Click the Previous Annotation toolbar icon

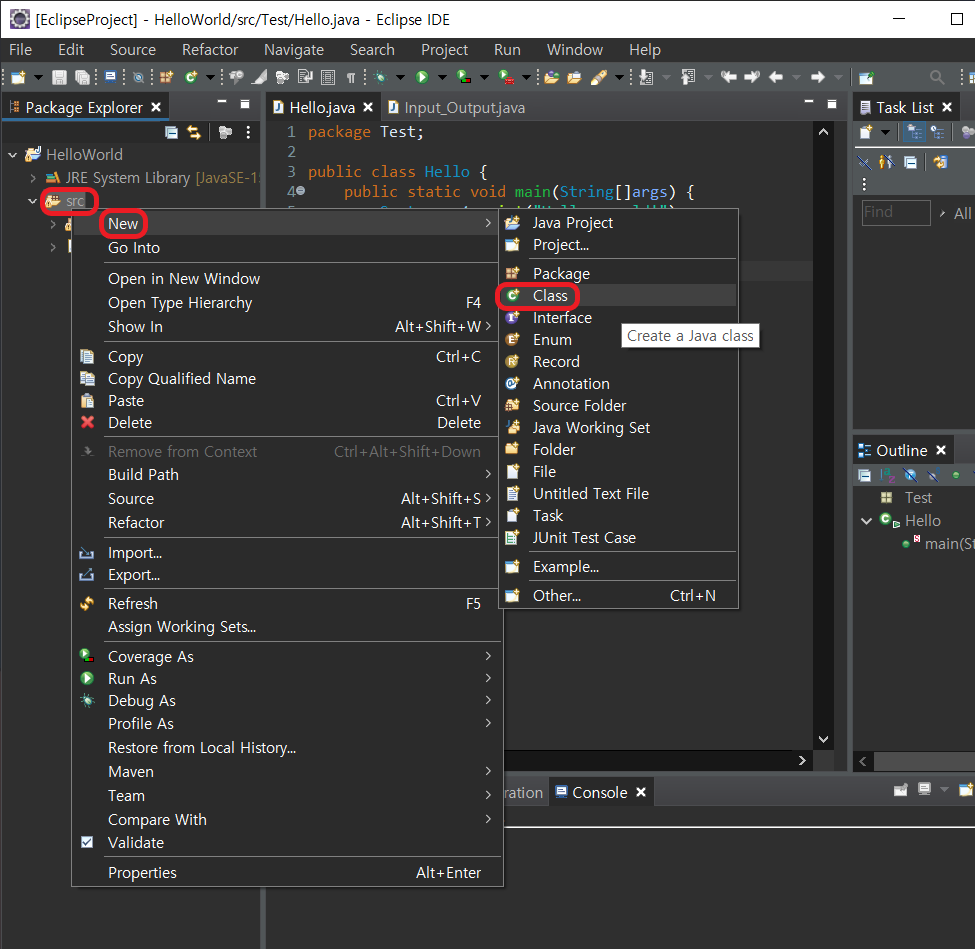[688, 77]
